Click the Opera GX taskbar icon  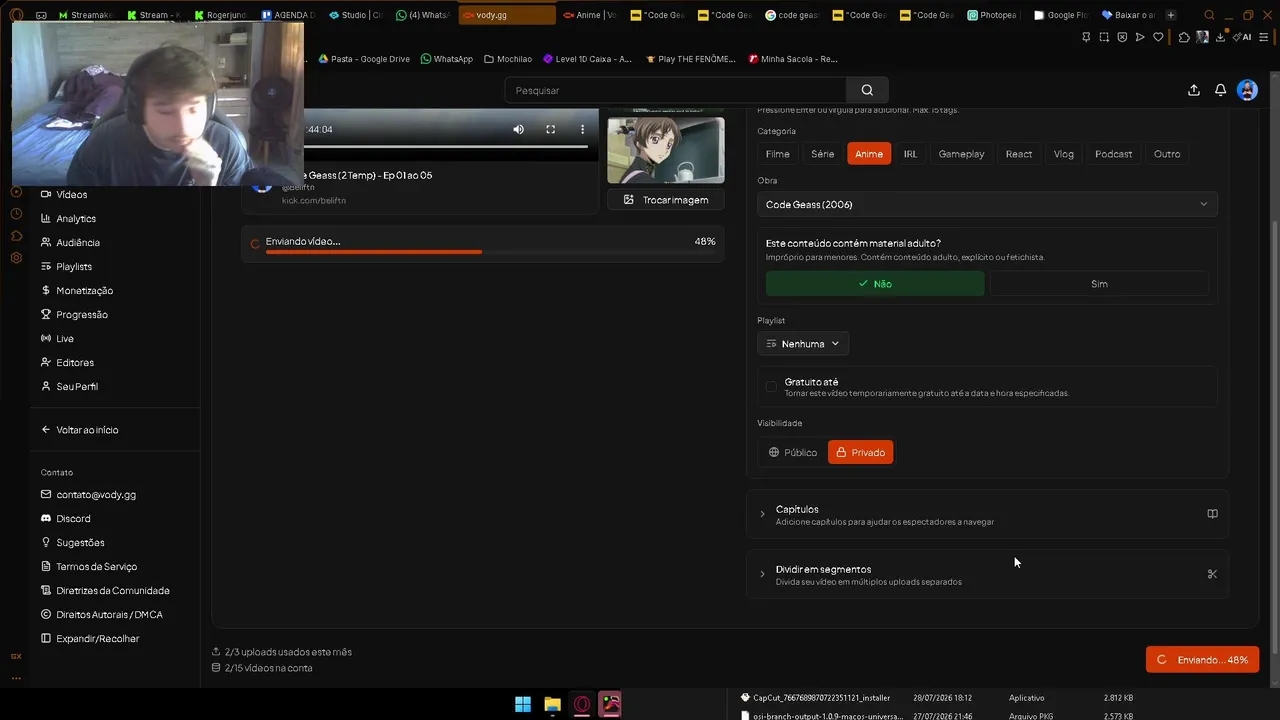582,704
